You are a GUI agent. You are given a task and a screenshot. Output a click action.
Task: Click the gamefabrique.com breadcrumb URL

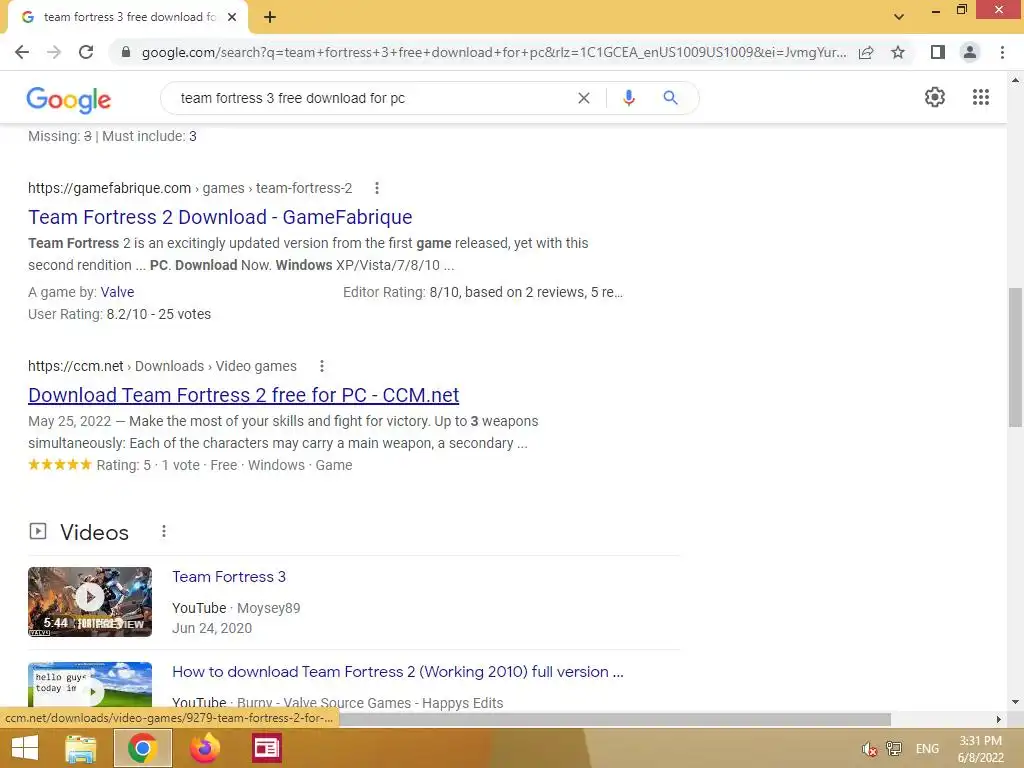pos(190,188)
